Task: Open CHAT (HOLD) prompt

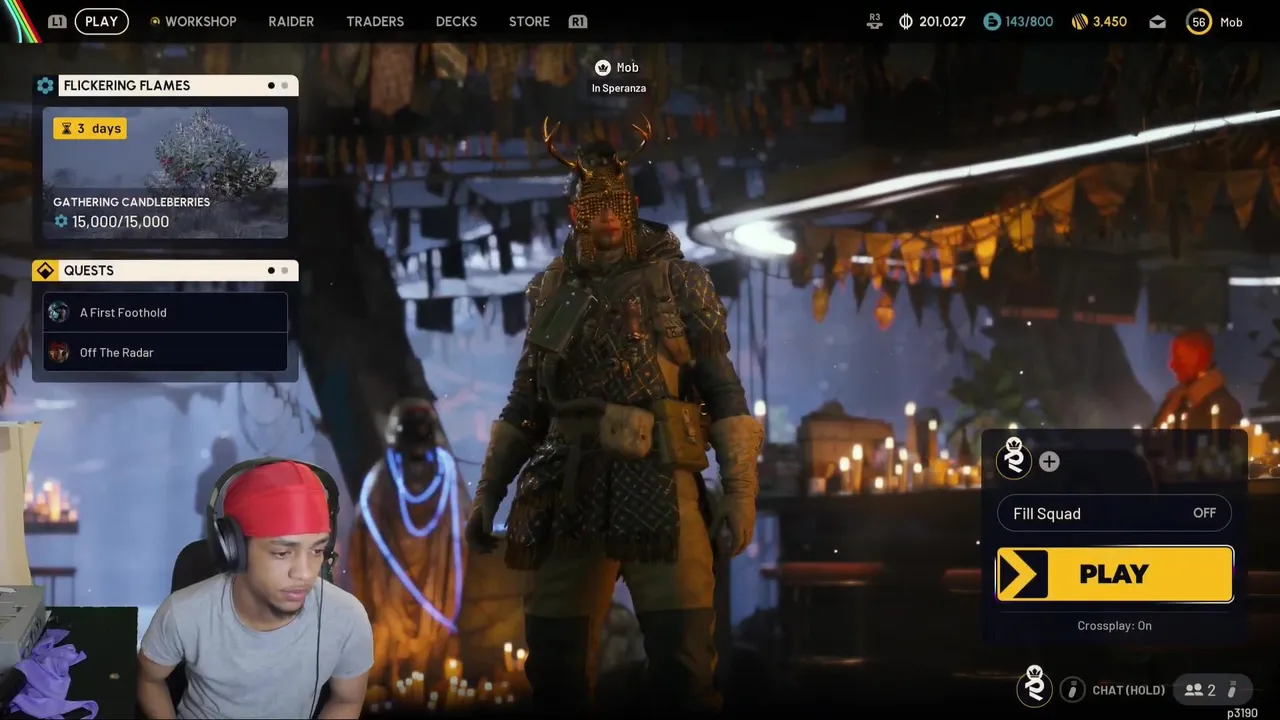Action: coord(1129,690)
